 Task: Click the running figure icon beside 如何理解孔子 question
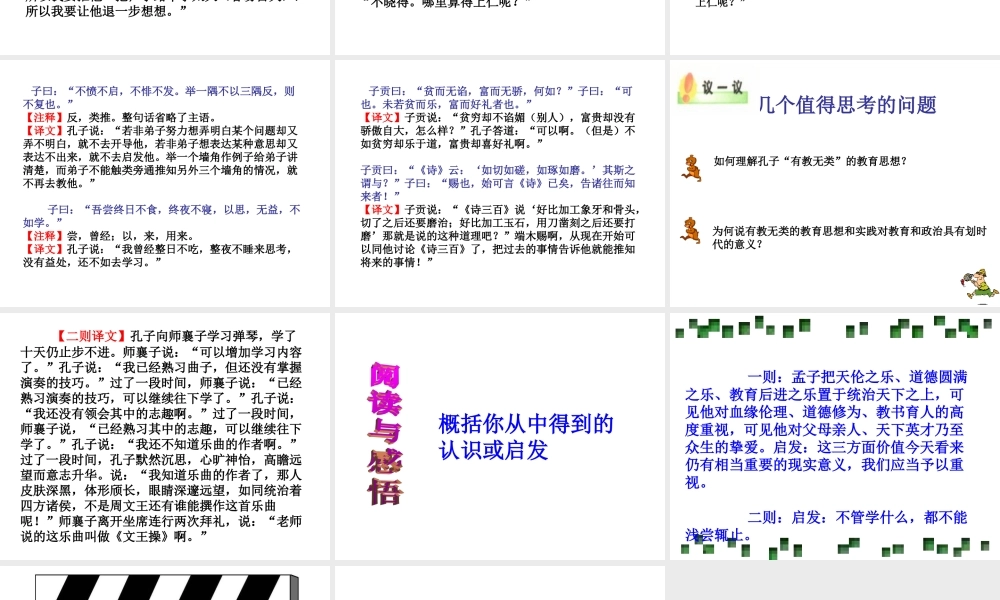(x=691, y=168)
